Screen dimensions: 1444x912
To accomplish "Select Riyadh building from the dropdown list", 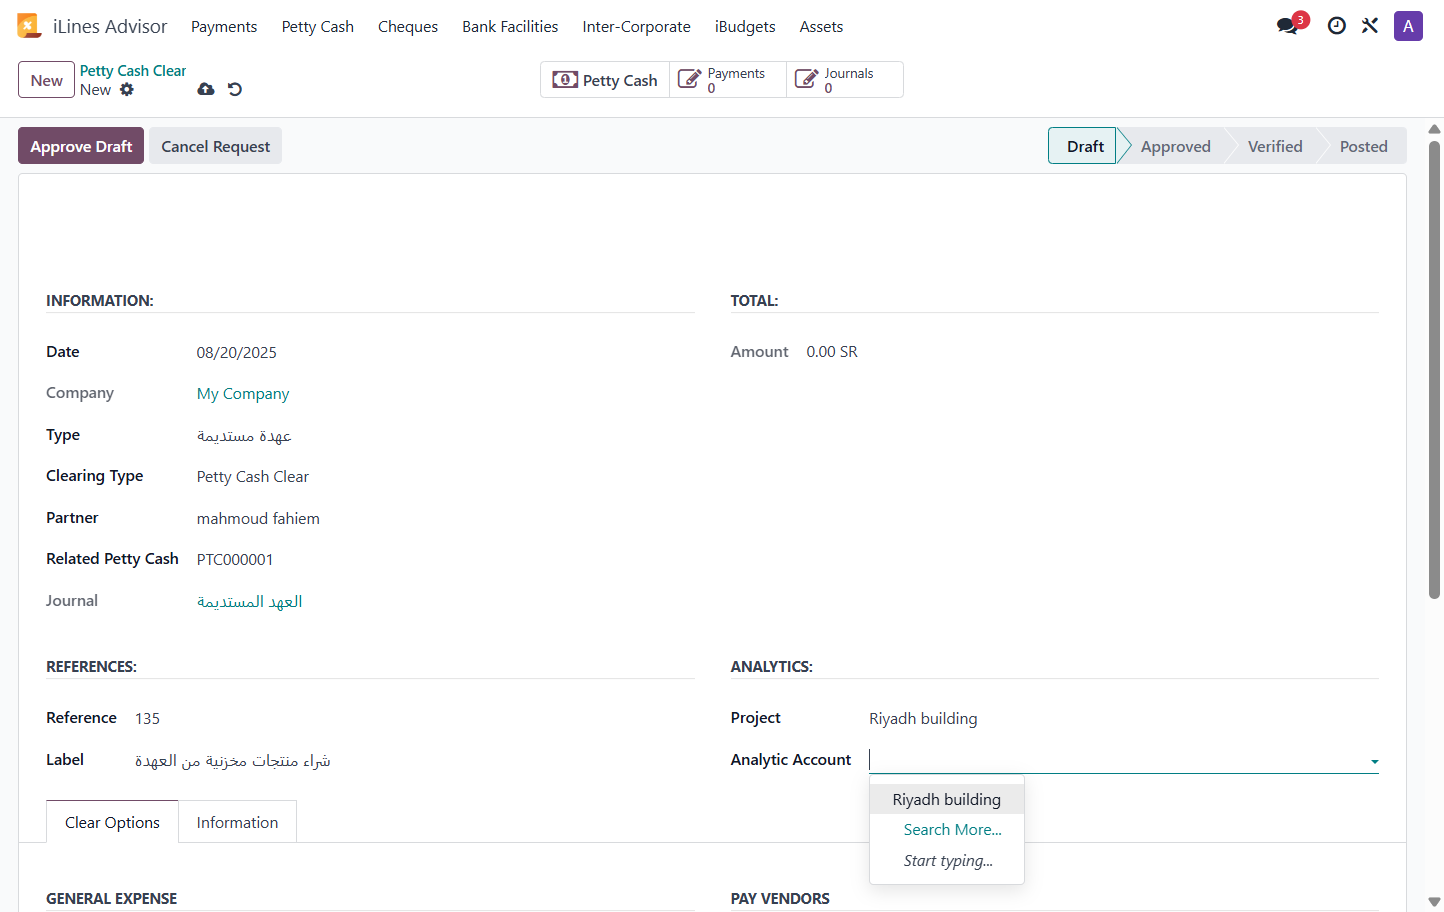I will (947, 799).
